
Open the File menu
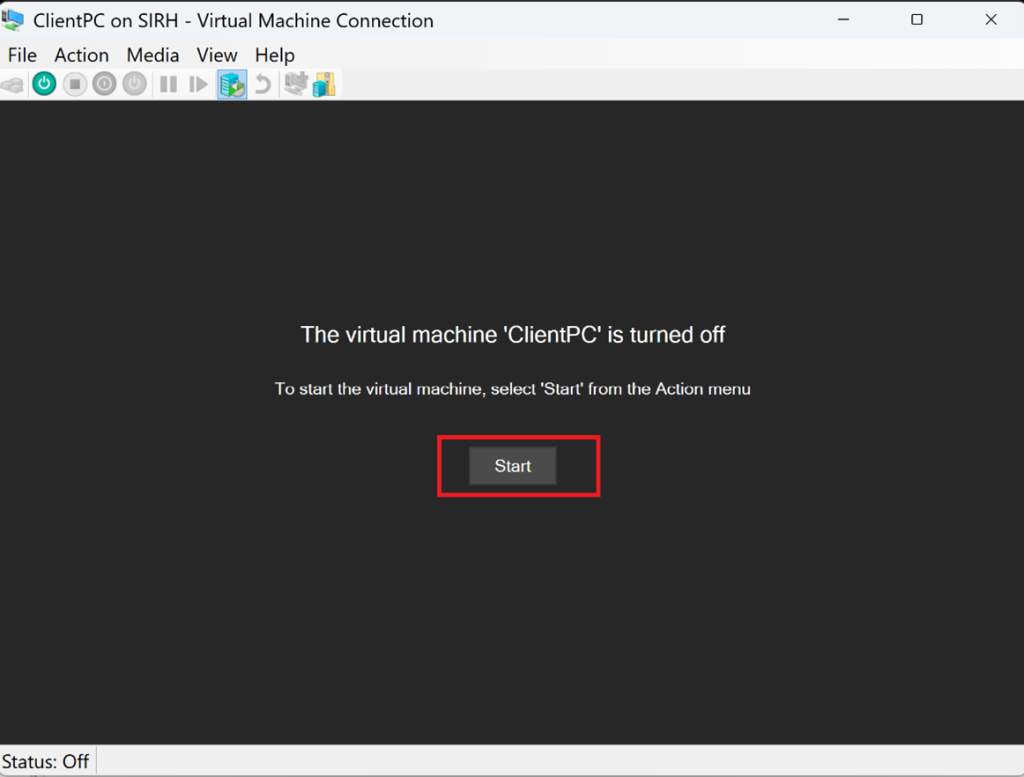[22, 55]
